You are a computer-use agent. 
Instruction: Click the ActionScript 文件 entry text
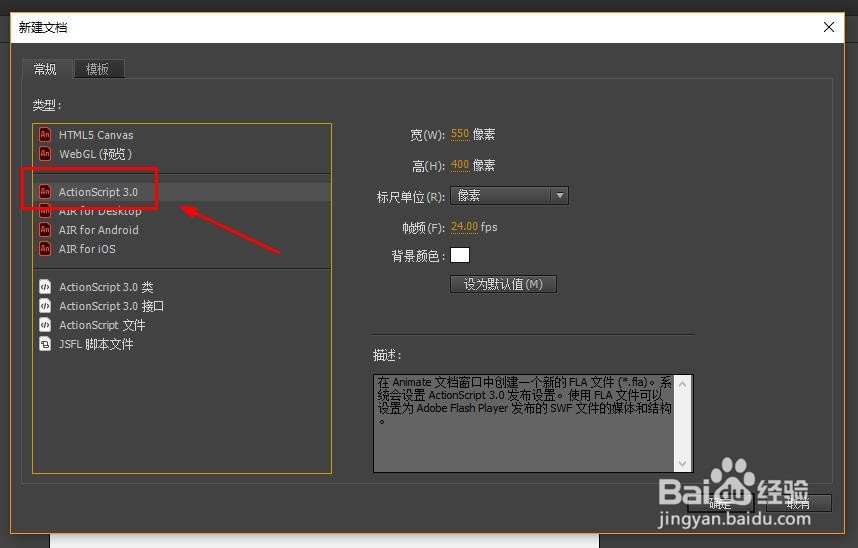coord(102,325)
